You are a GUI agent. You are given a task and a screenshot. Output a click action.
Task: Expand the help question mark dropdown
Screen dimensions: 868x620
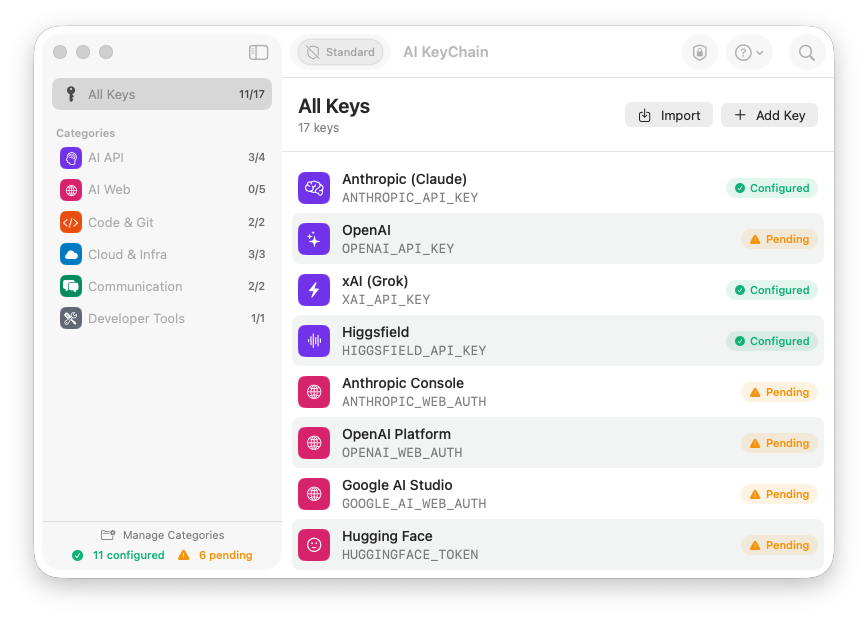click(749, 53)
